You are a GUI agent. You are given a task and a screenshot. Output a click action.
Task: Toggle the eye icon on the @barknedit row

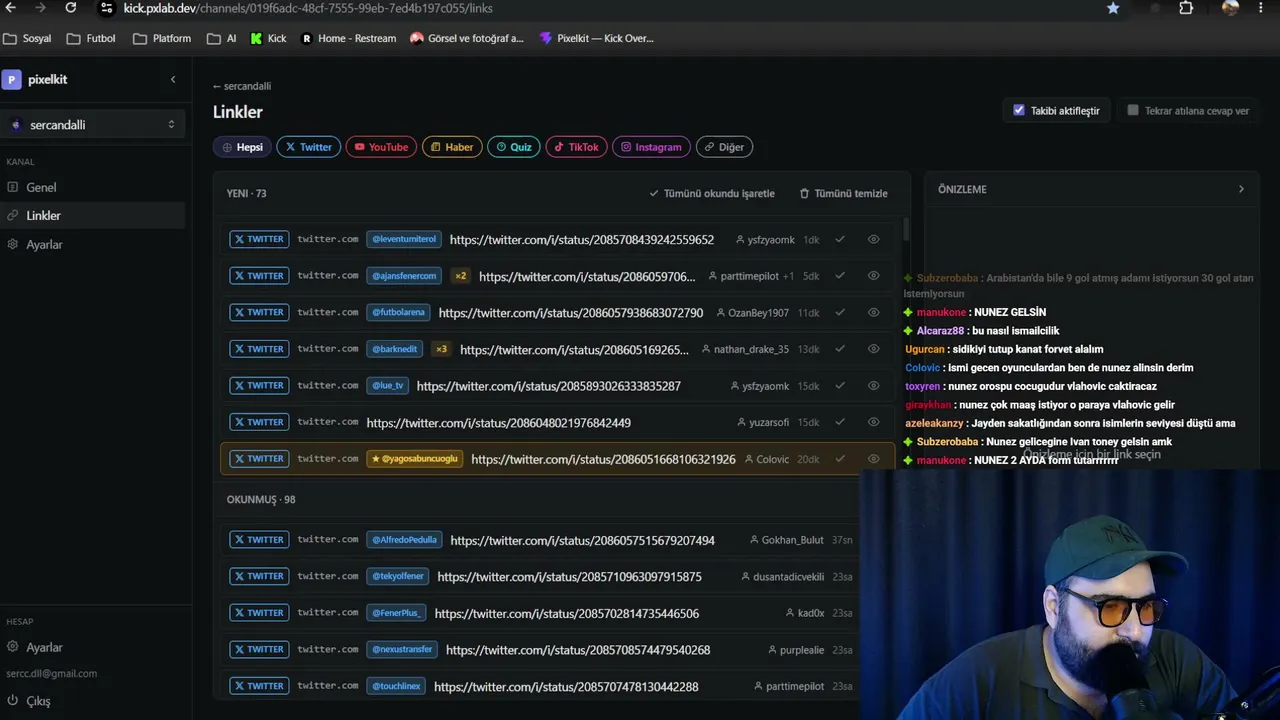[873, 349]
